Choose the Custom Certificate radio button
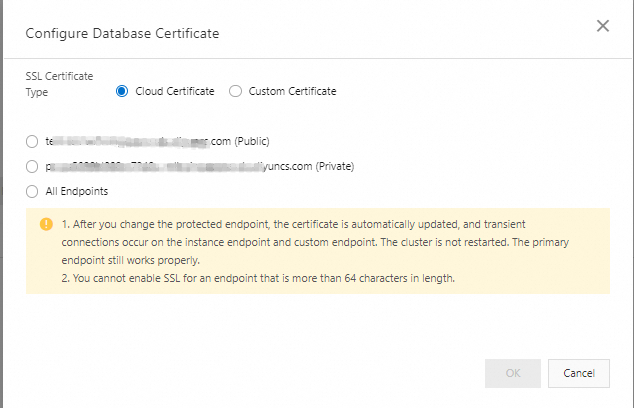 pyautogui.click(x=236, y=91)
